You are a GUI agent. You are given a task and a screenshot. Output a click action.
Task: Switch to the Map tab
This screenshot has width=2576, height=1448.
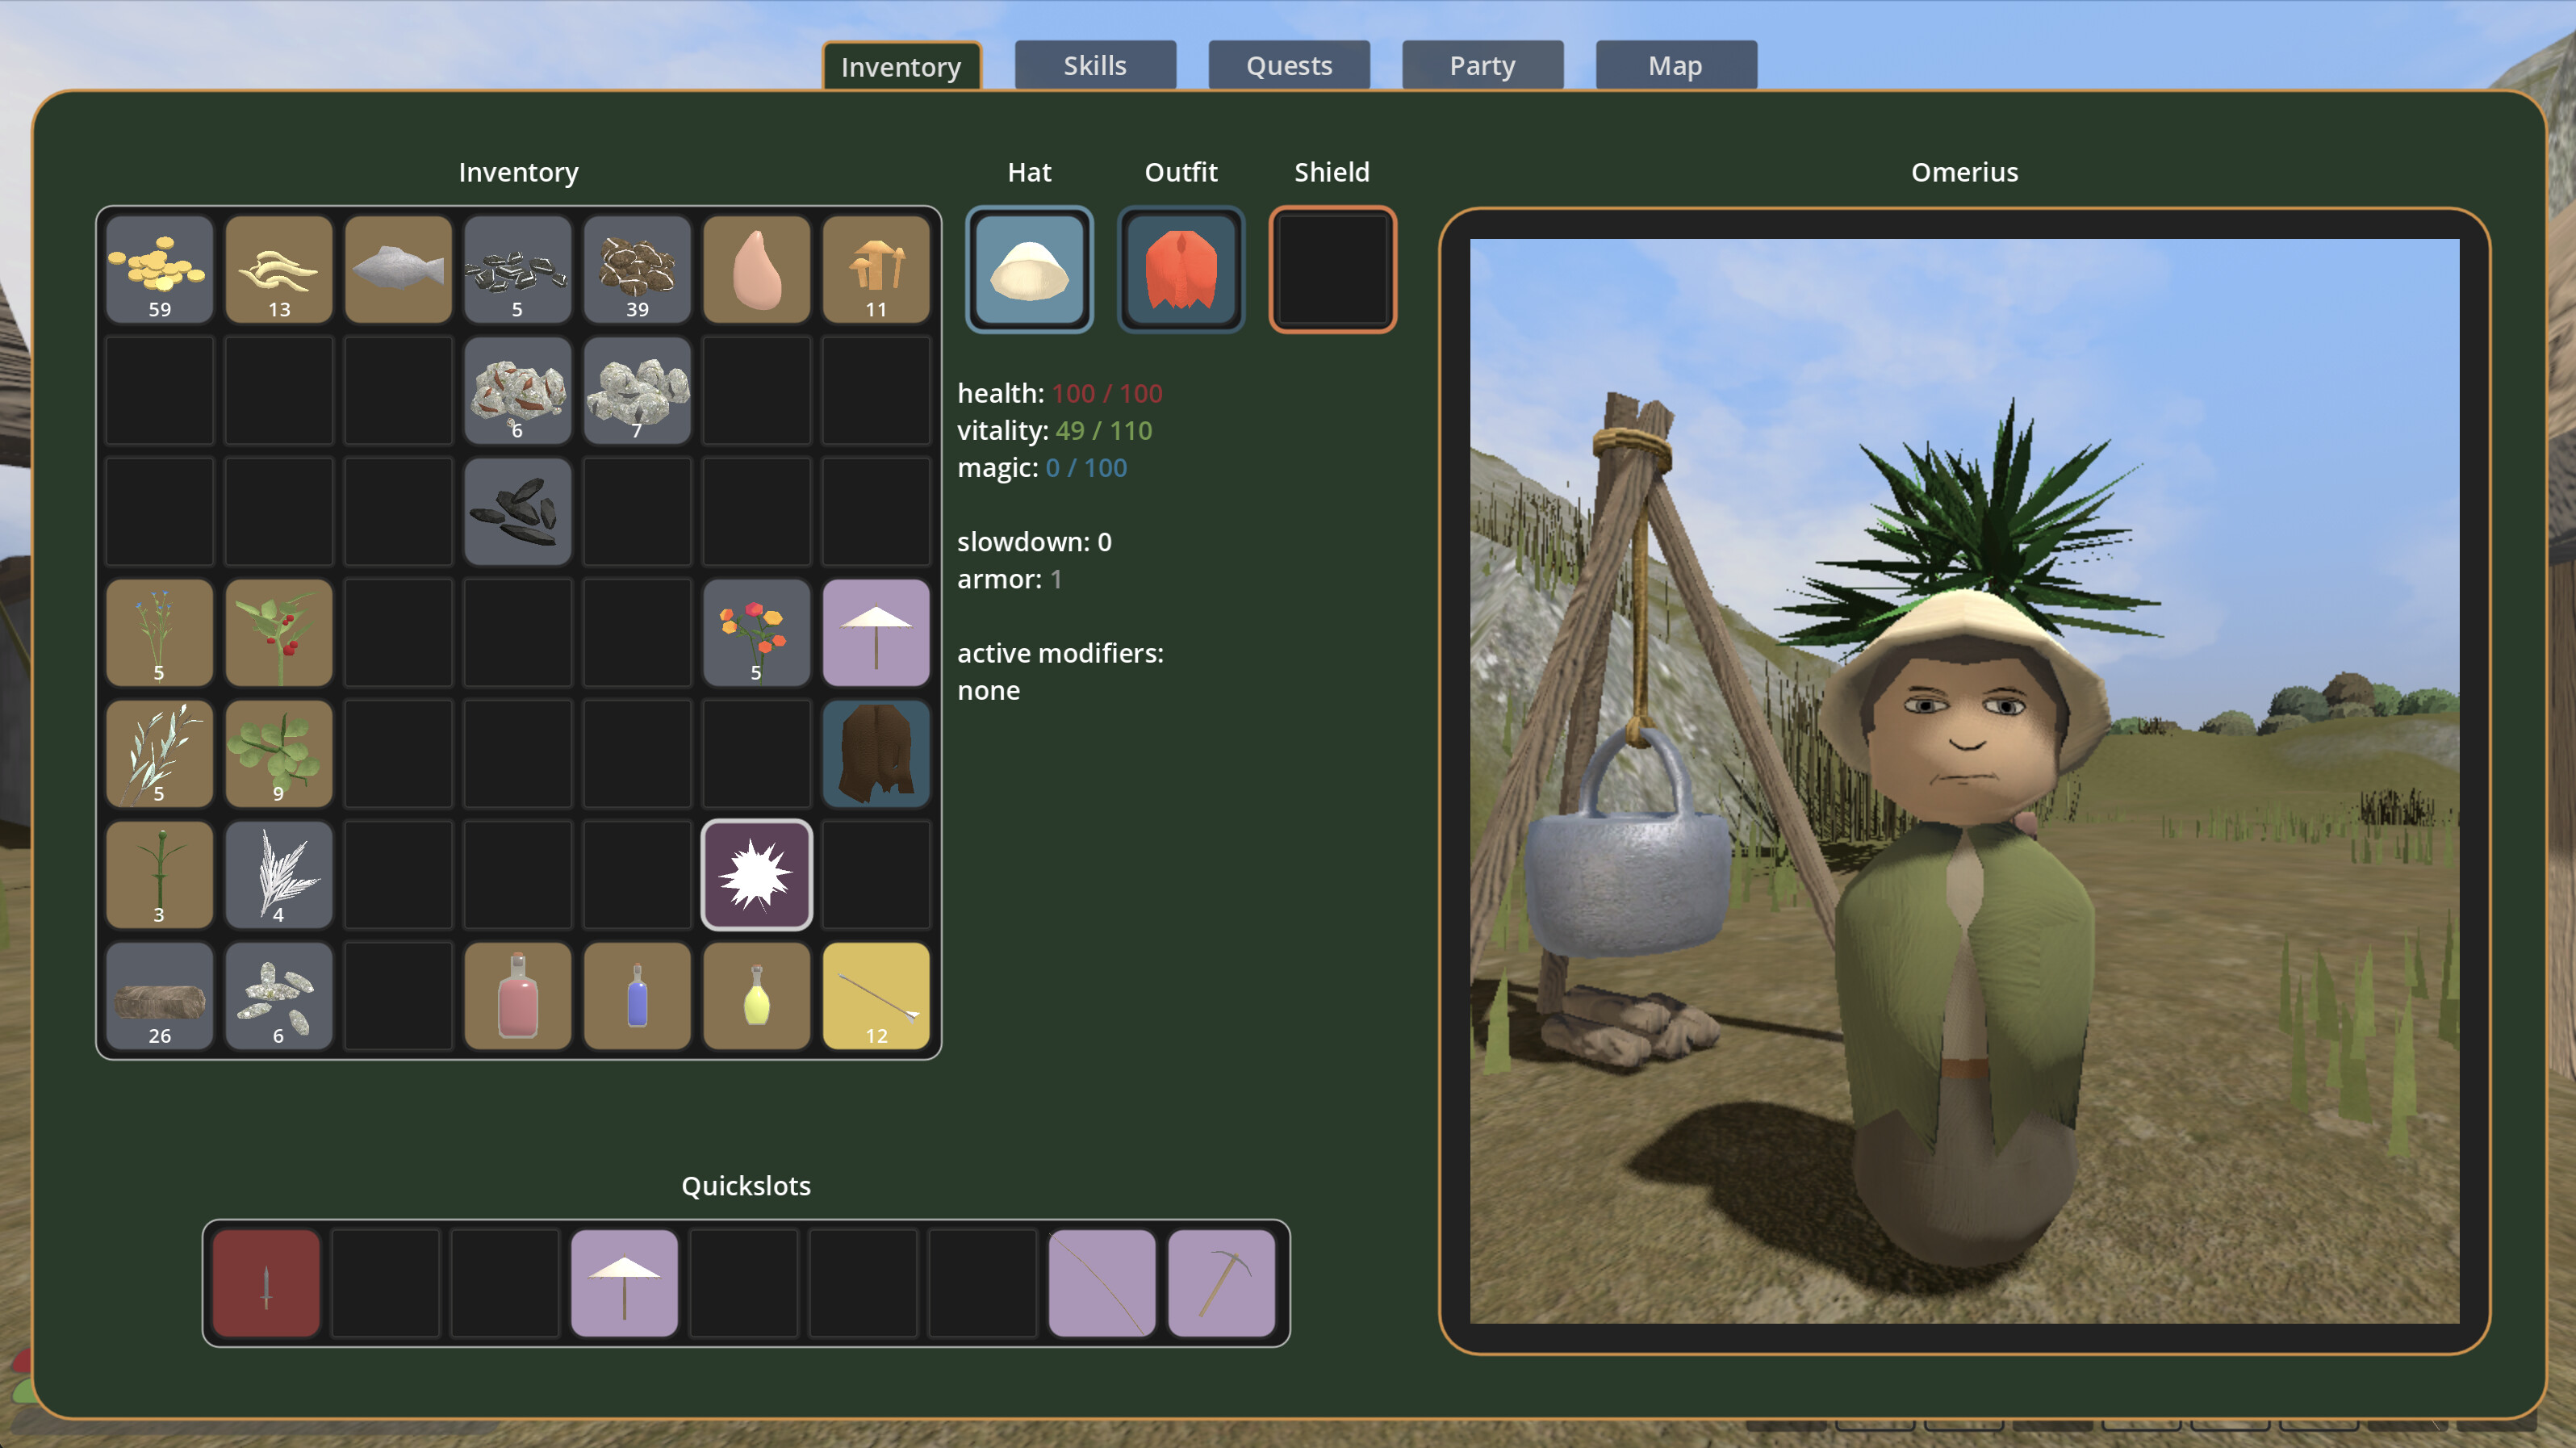point(1675,65)
